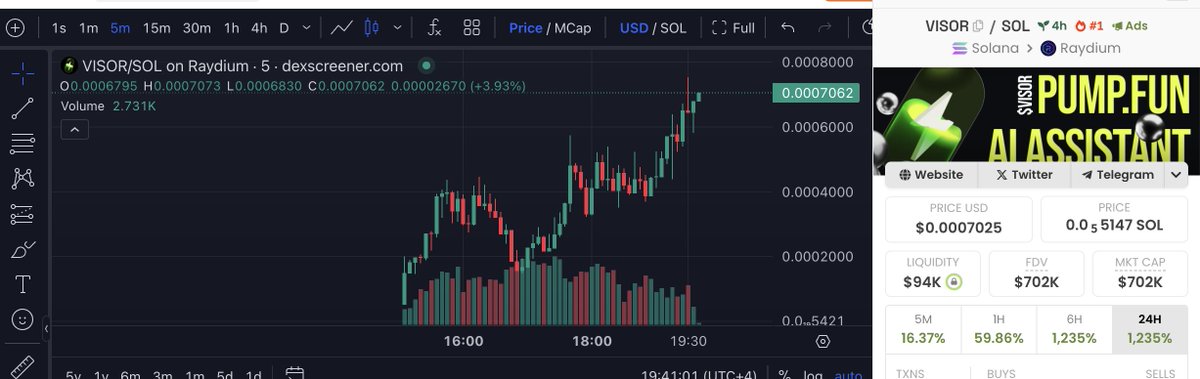Select the trend line drawing tool
The width and height of the screenshot is (1200, 379).
pos(22,108)
